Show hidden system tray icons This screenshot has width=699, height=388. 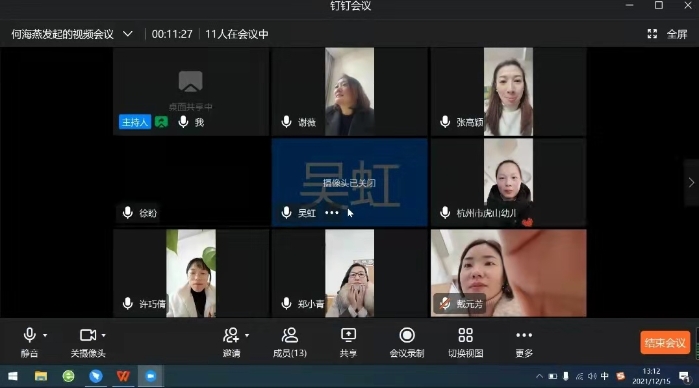coord(539,376)
